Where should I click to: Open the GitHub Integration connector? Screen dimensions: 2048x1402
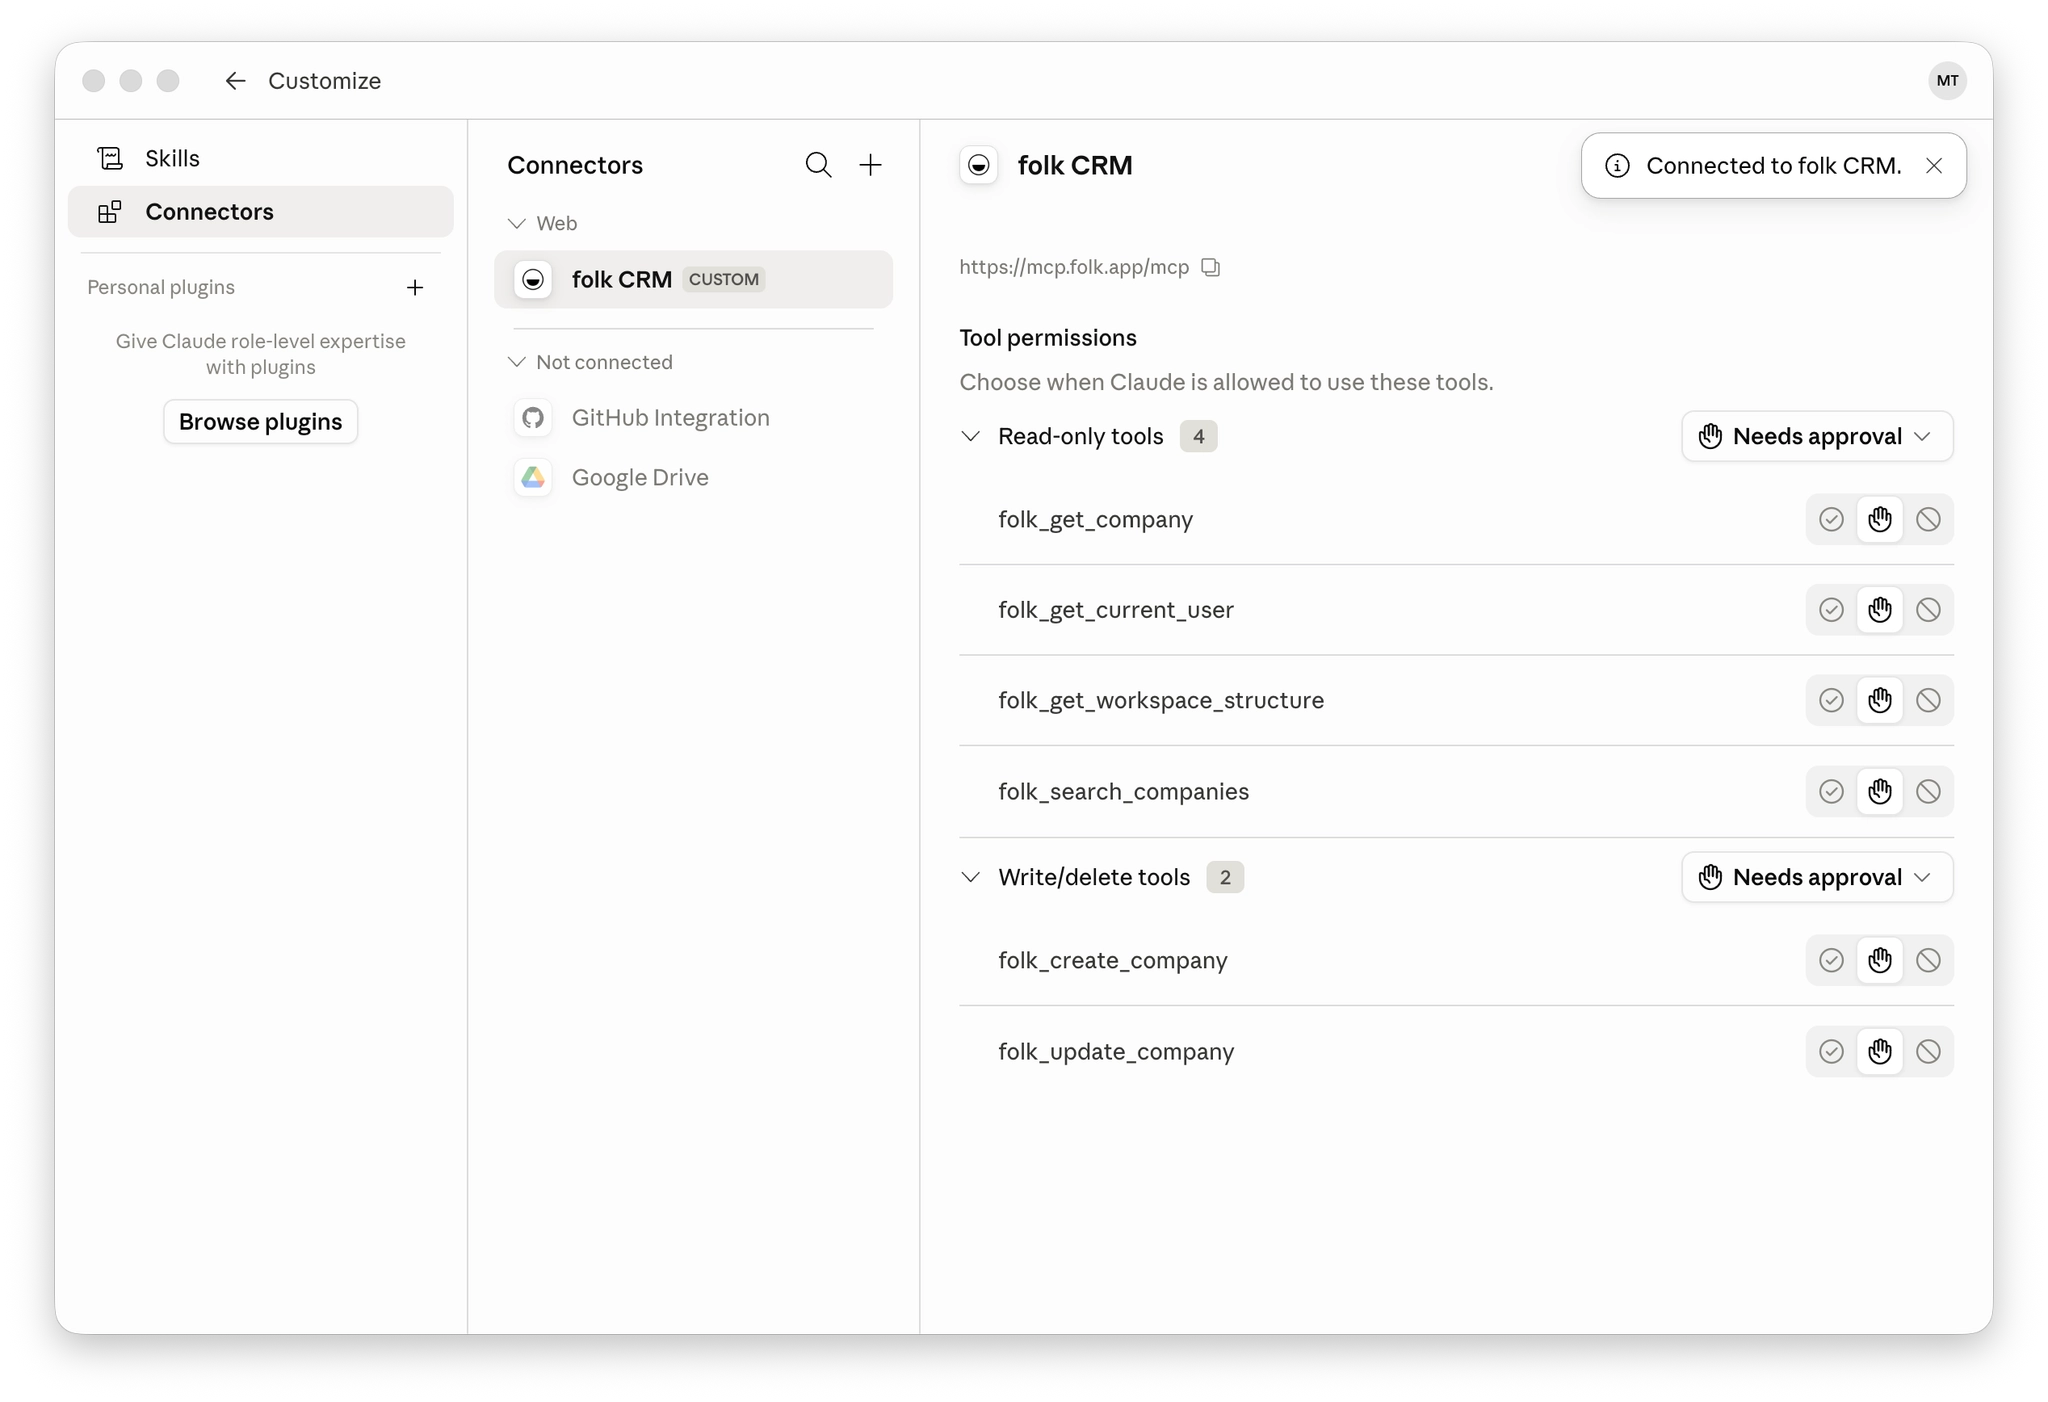(x=693, y=418)
